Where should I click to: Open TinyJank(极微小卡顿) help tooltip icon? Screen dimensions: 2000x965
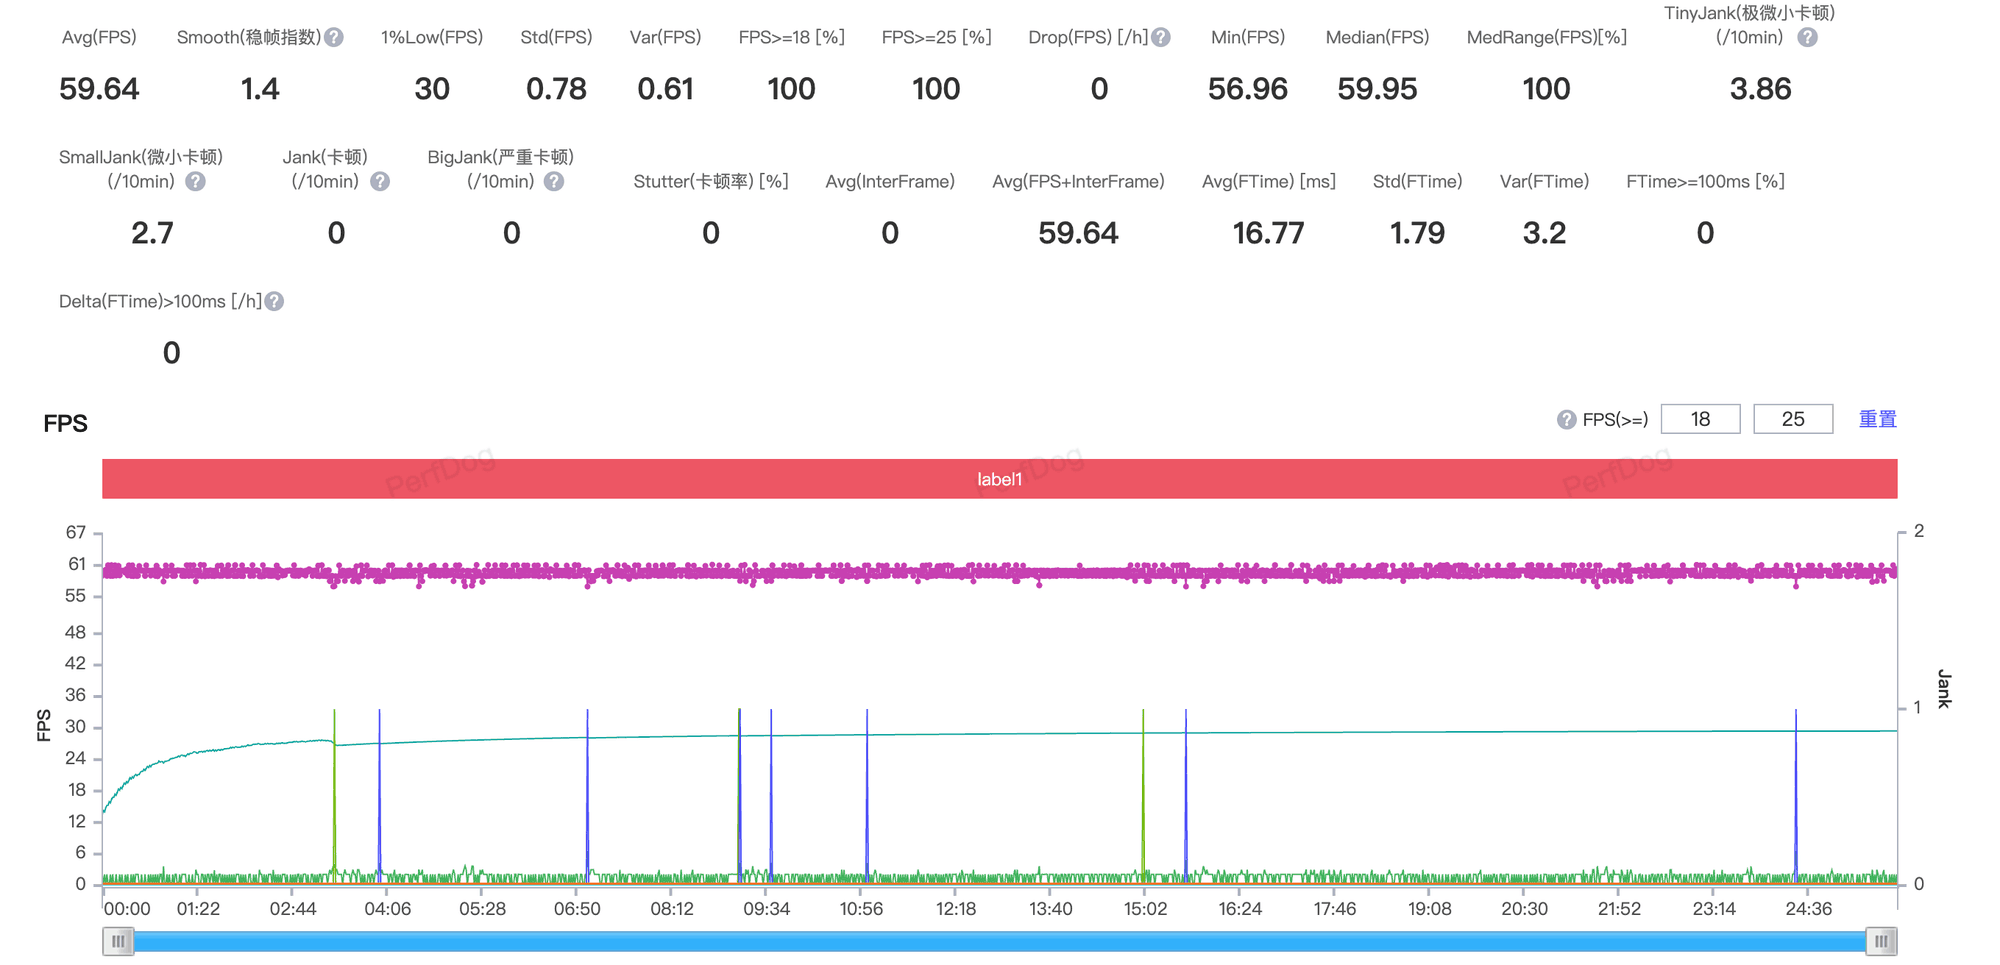pyautogui.click(x=1807, y=37)
